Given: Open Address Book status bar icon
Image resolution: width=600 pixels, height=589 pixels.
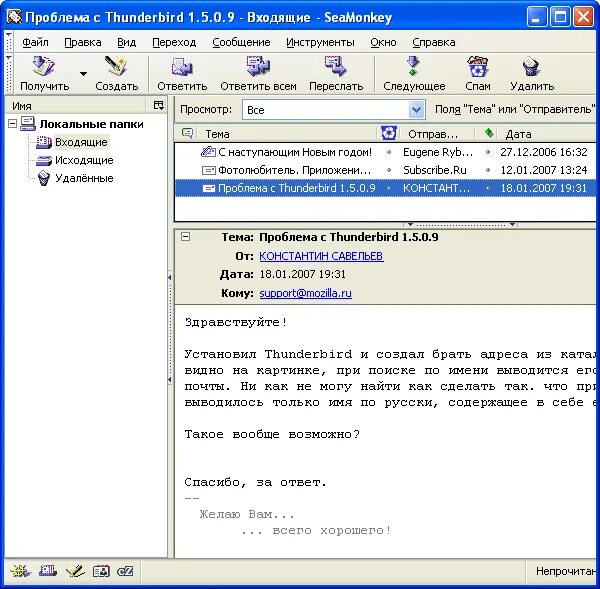Looking at the screenshot, I should point(101,571).
